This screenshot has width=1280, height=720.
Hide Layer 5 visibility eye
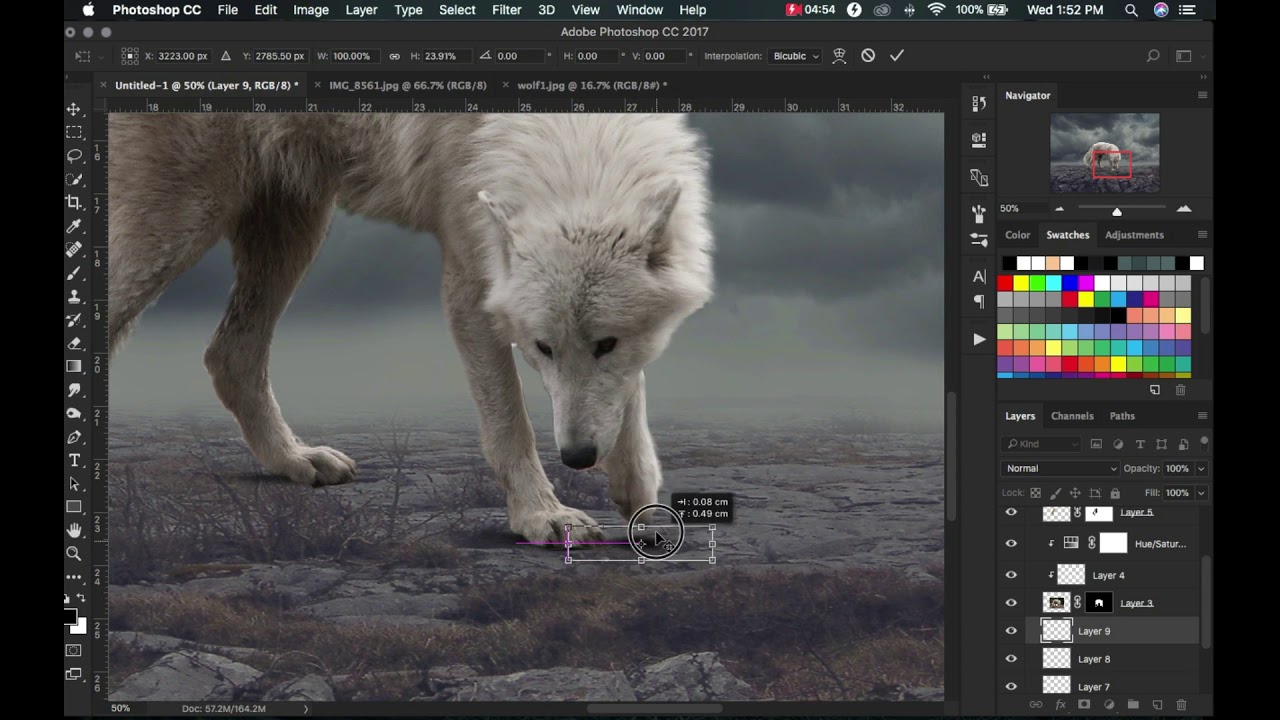point(1011,513)
